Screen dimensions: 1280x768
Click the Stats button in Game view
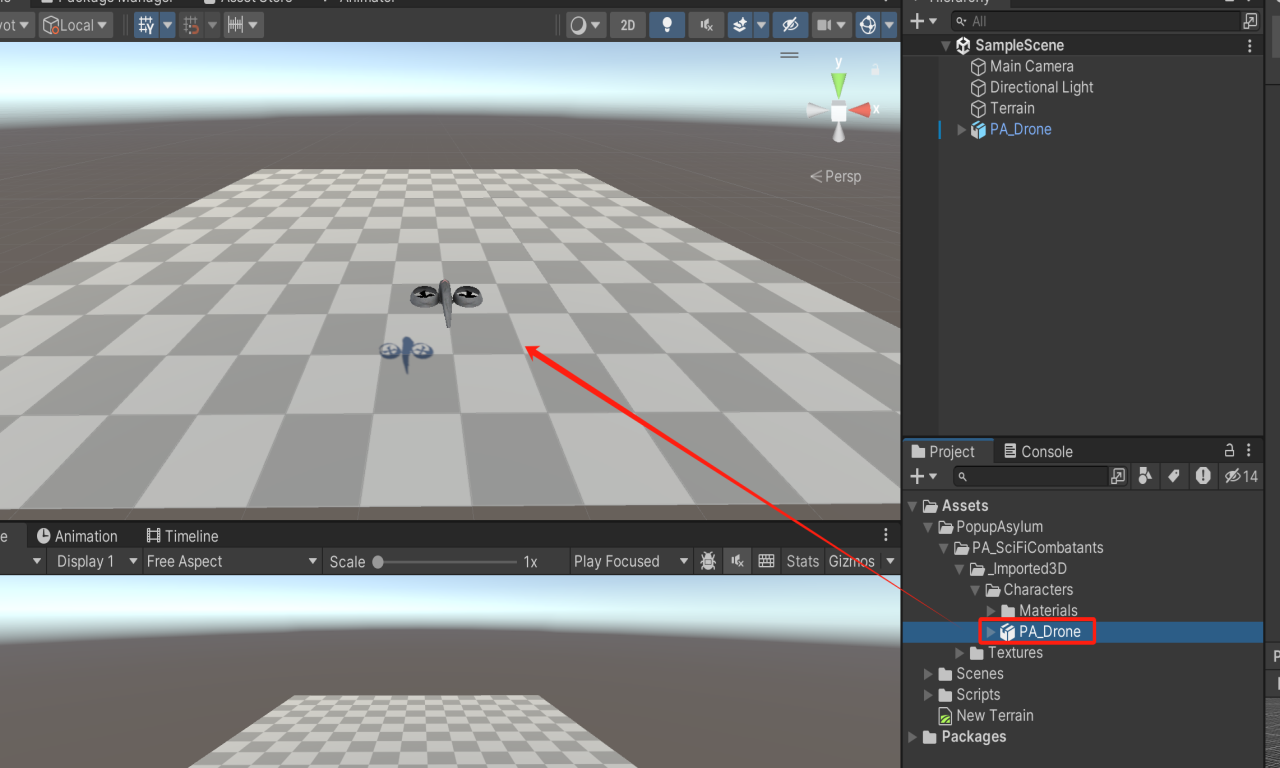802,561
